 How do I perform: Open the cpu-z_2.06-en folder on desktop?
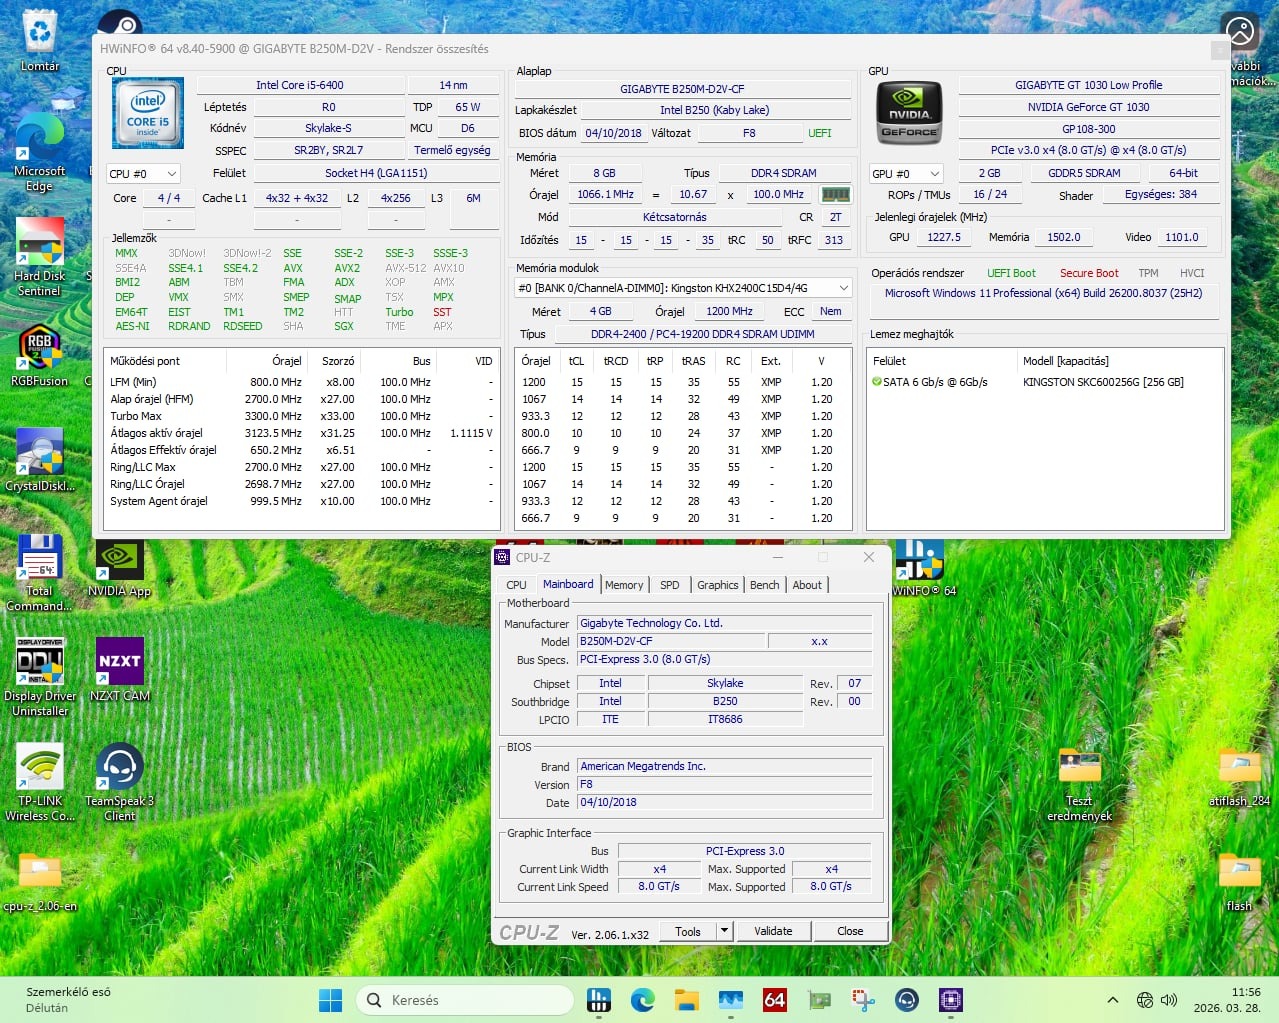[x=40, y=882]
